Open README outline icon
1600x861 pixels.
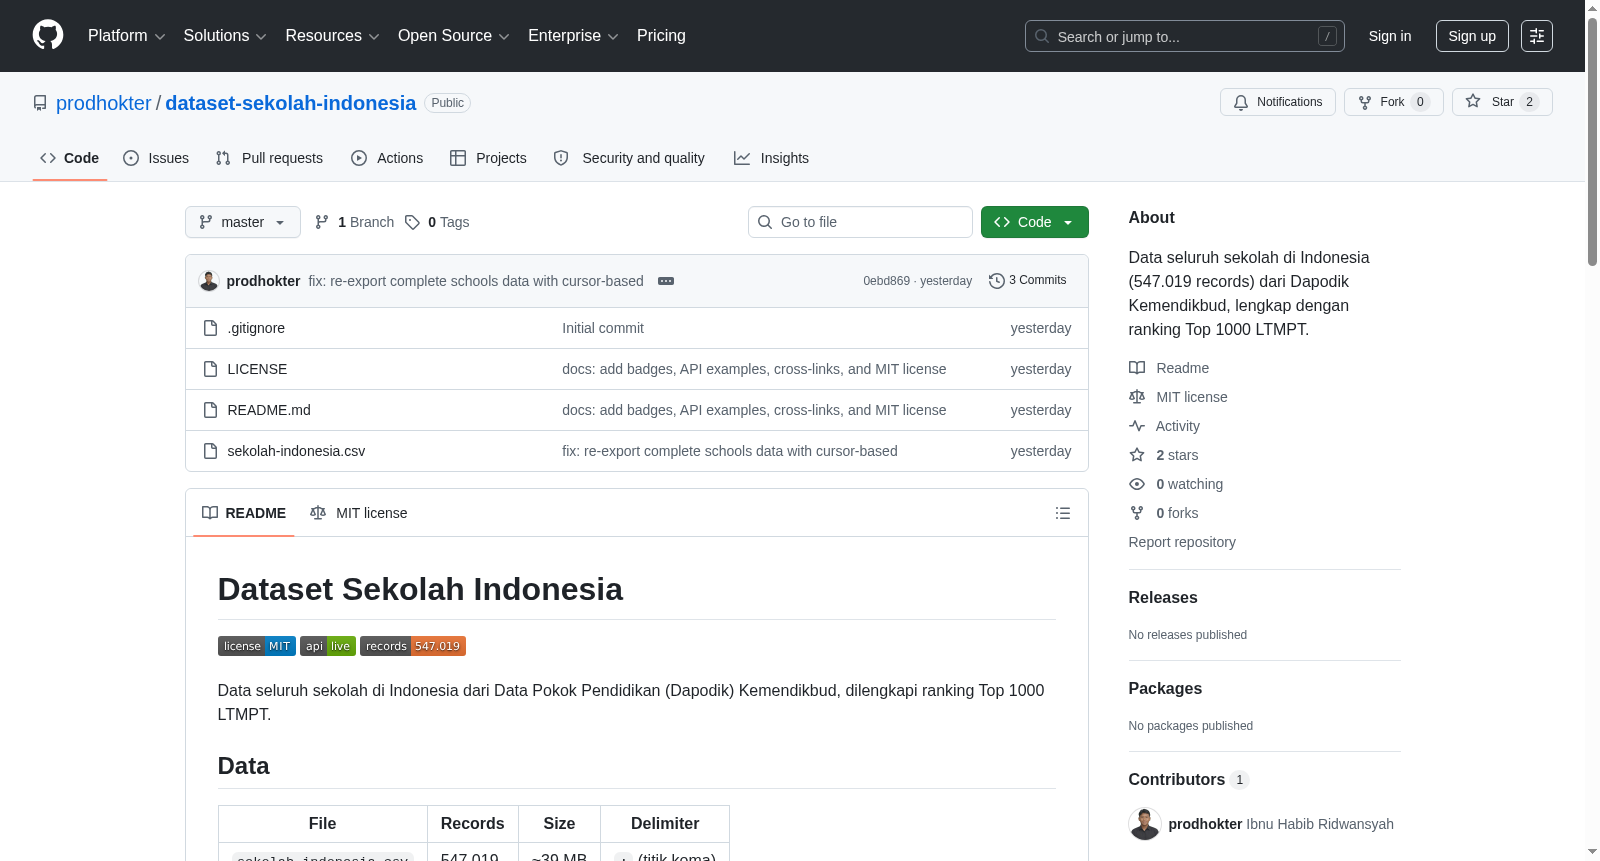(x=1063, y=513)
